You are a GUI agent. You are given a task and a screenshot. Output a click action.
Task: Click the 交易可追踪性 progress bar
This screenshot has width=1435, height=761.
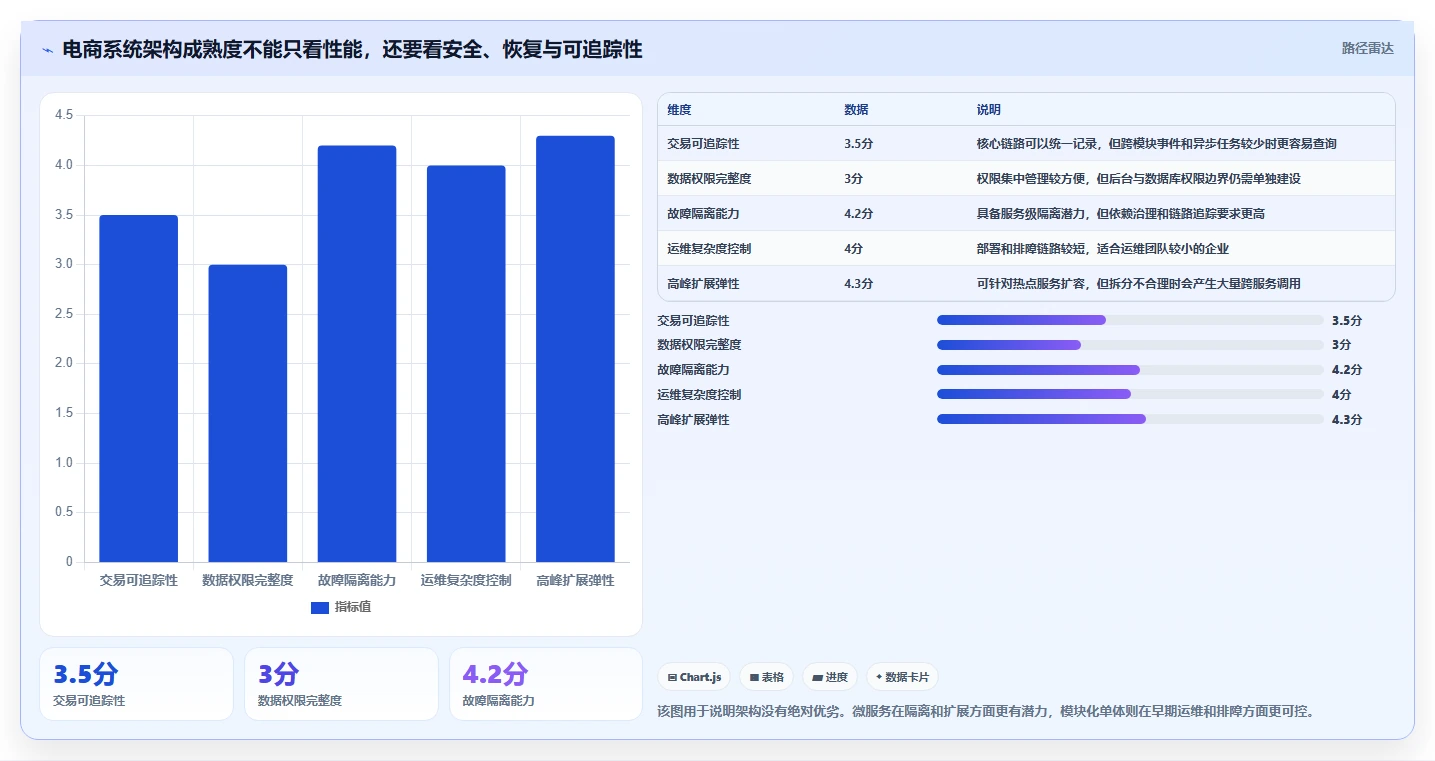[1130, 320]
